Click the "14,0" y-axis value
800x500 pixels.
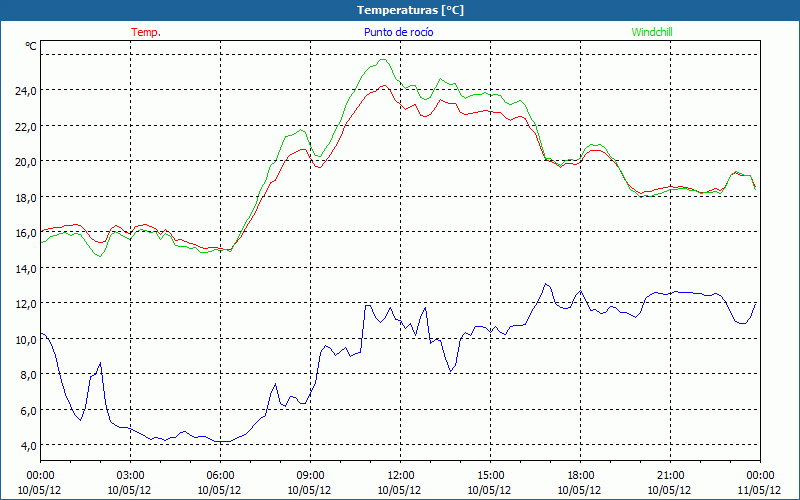(26, 268)
